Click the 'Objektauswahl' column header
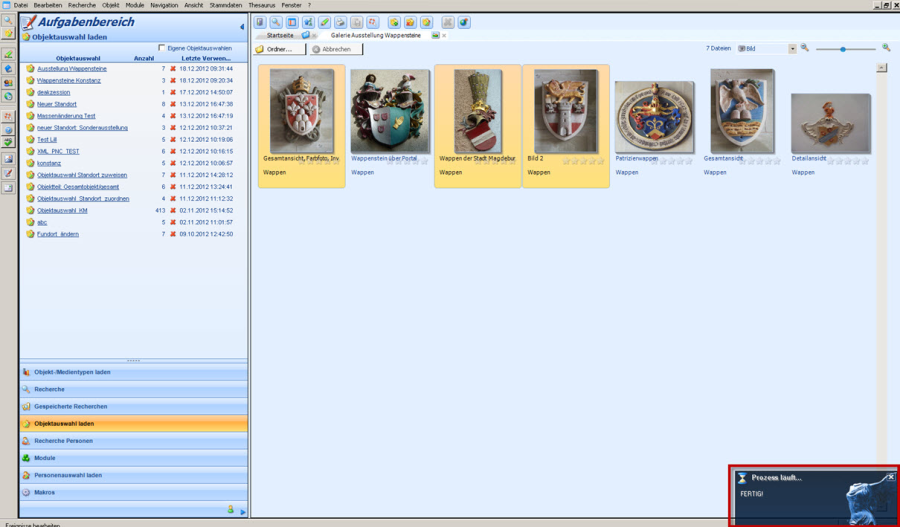Screen dimensions: 900x527 tap(78, 58)
